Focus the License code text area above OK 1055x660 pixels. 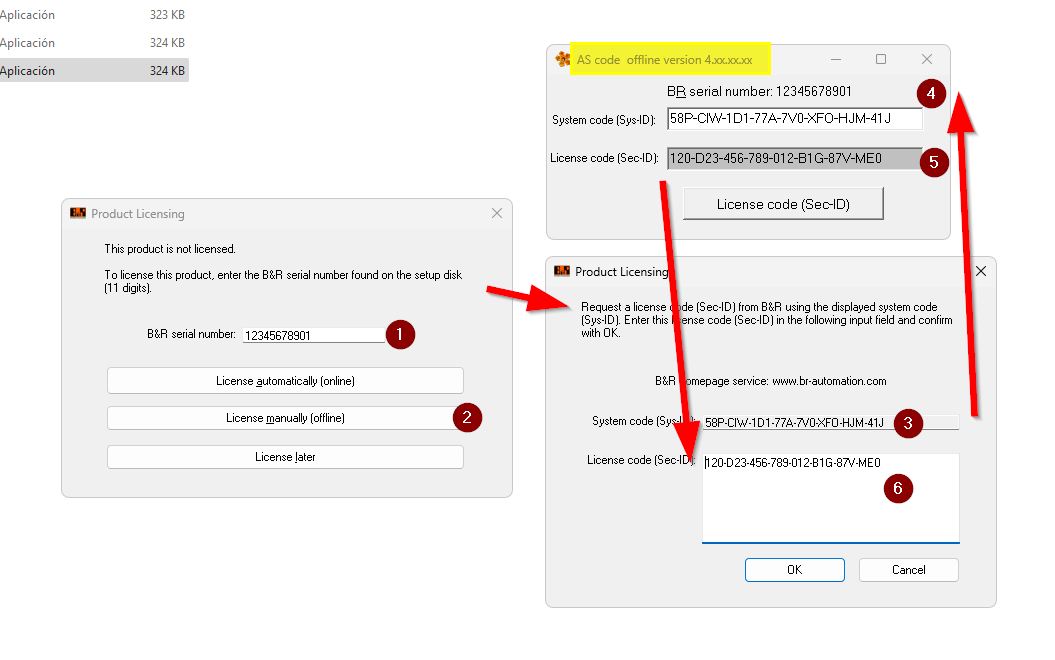click(830, 498)
